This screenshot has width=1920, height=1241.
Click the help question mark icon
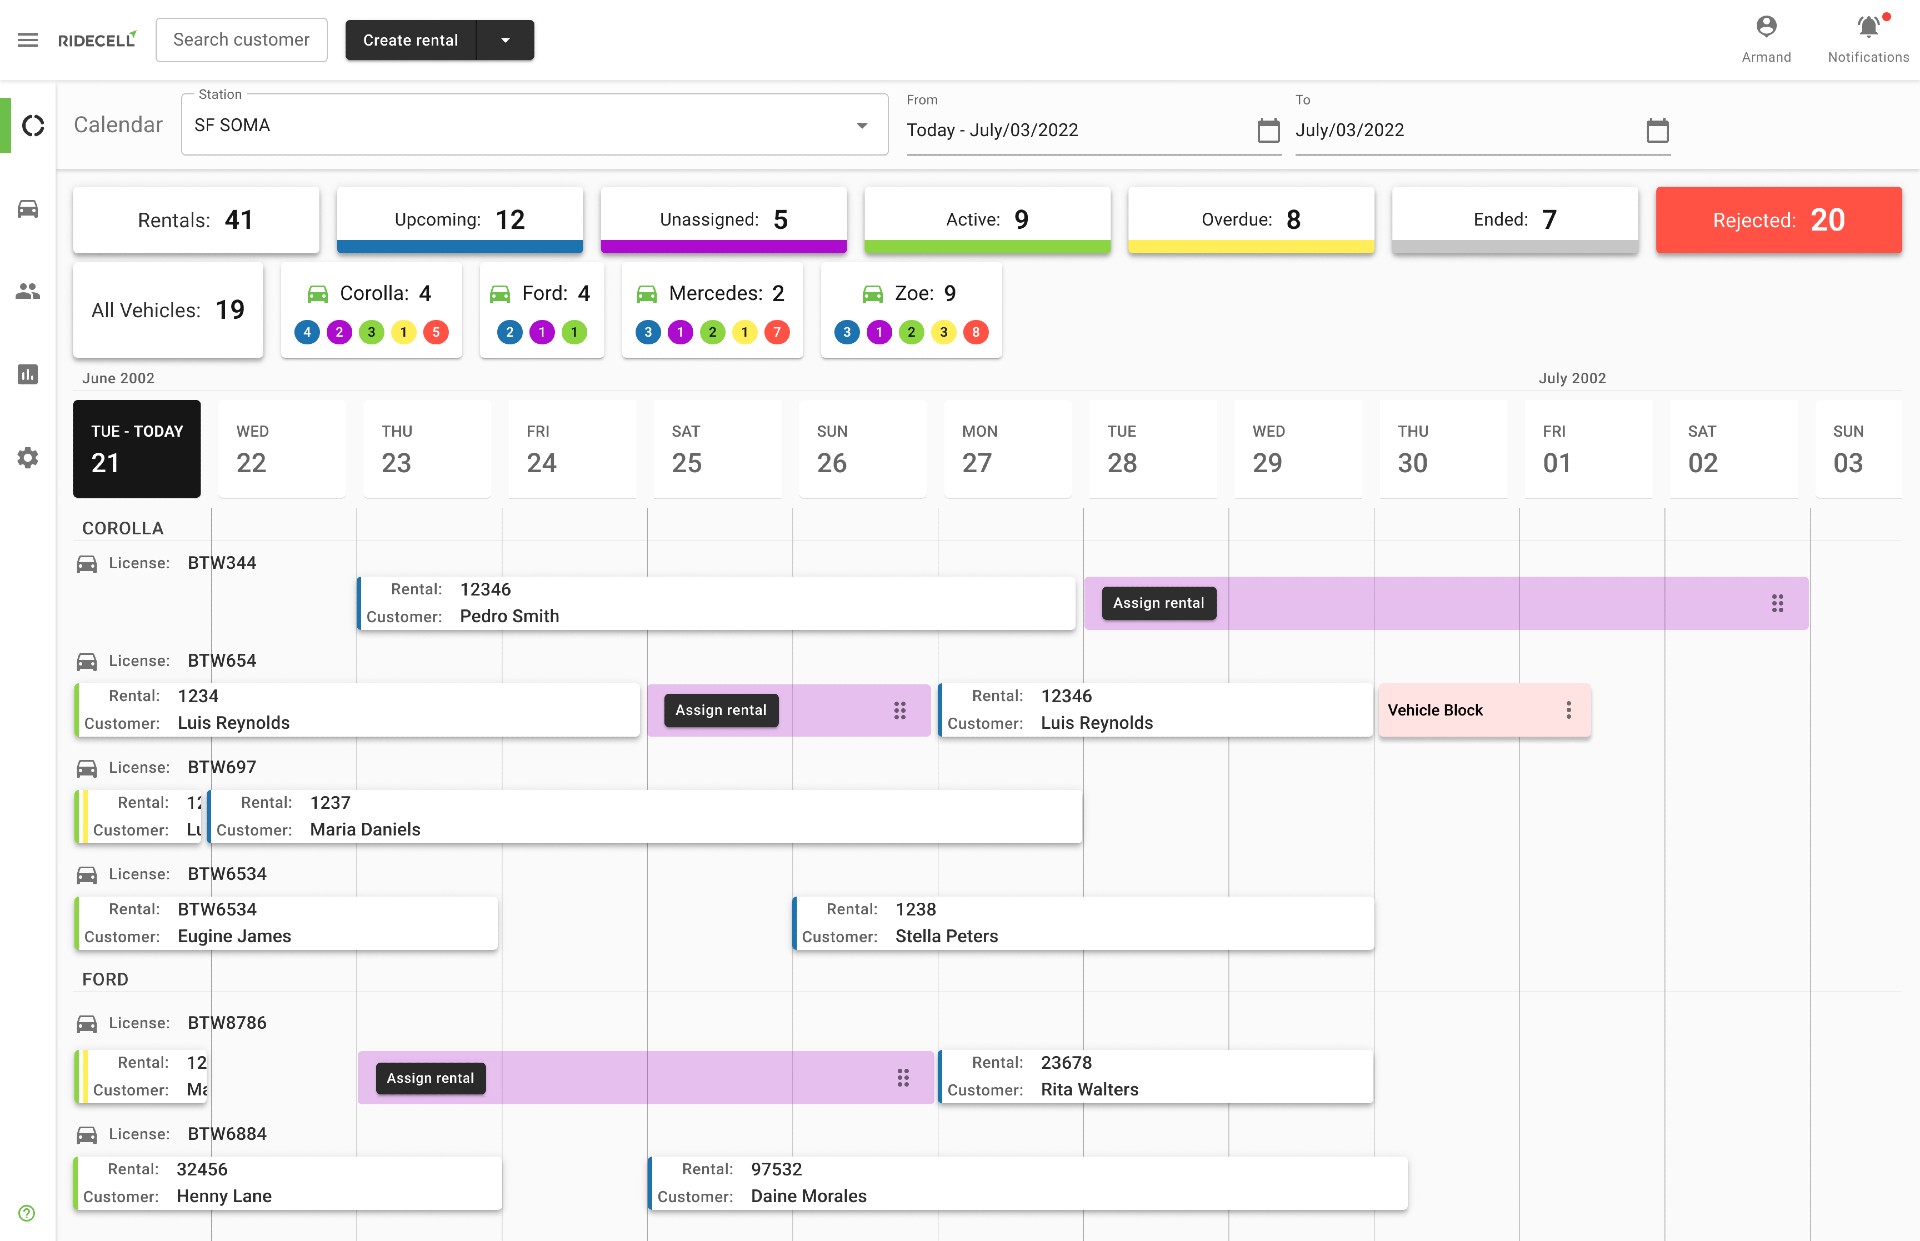coord(27,1213)
